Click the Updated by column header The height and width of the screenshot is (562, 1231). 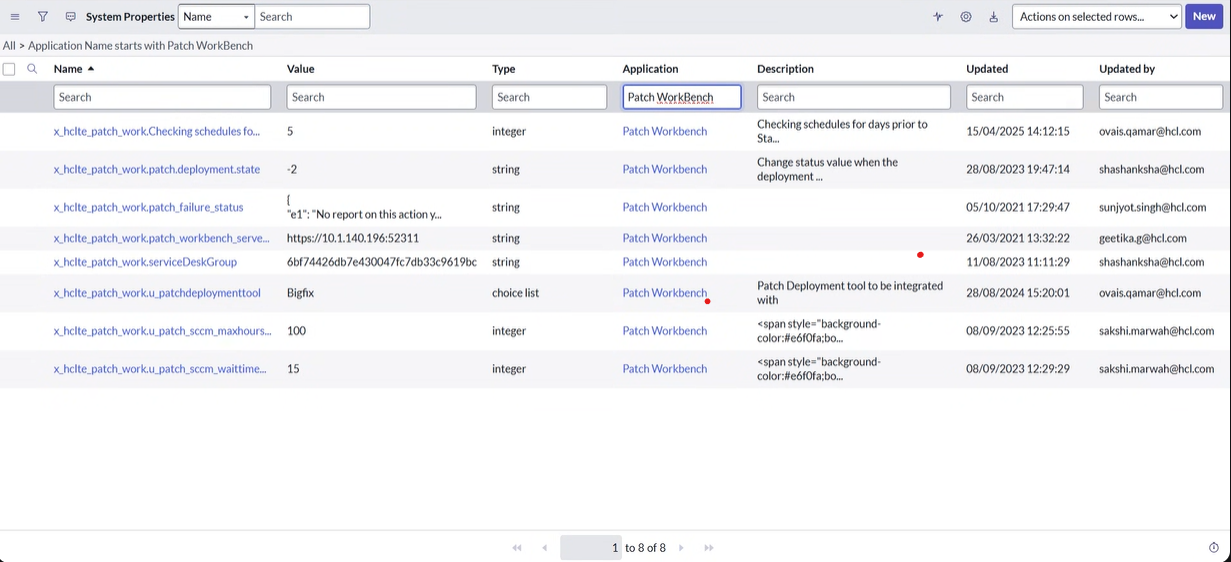click(x=1127, y=69)
